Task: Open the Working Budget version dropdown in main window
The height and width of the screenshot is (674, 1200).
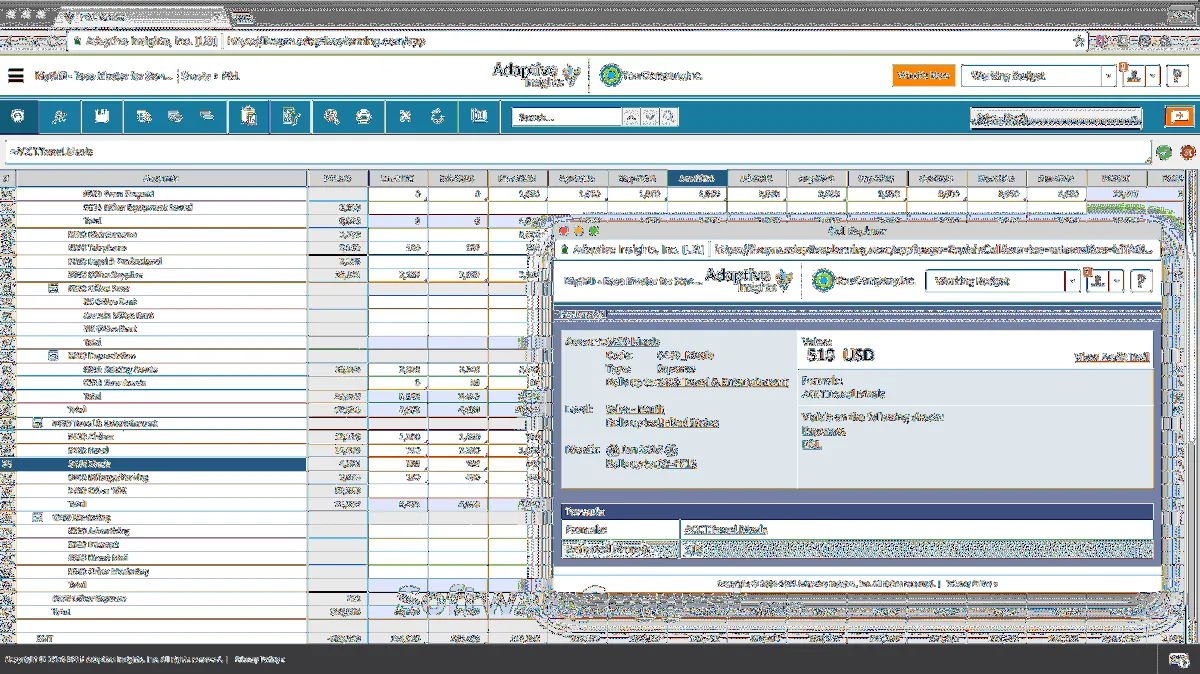Action: click(1109, 75)
